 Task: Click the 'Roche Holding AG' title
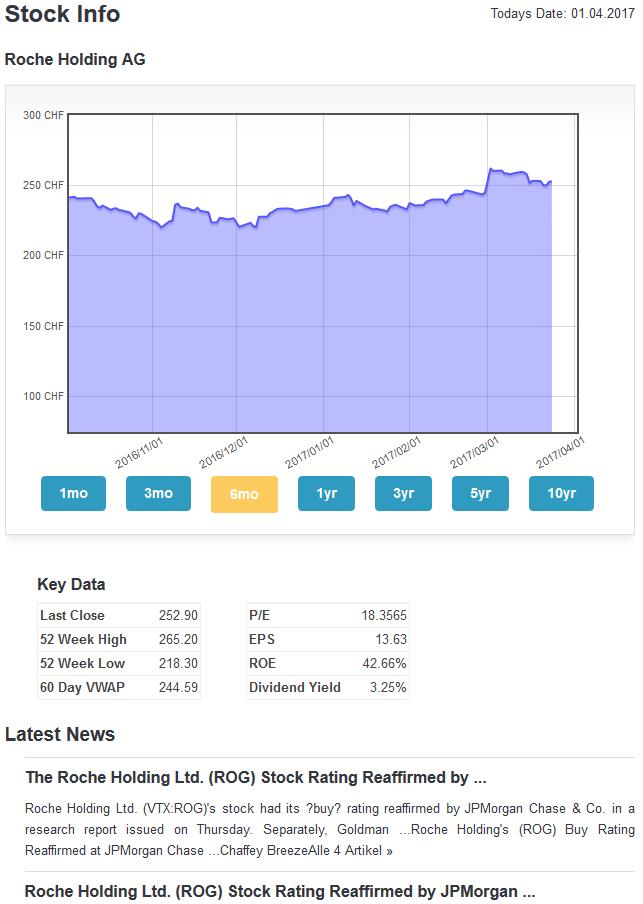point(75,59)
